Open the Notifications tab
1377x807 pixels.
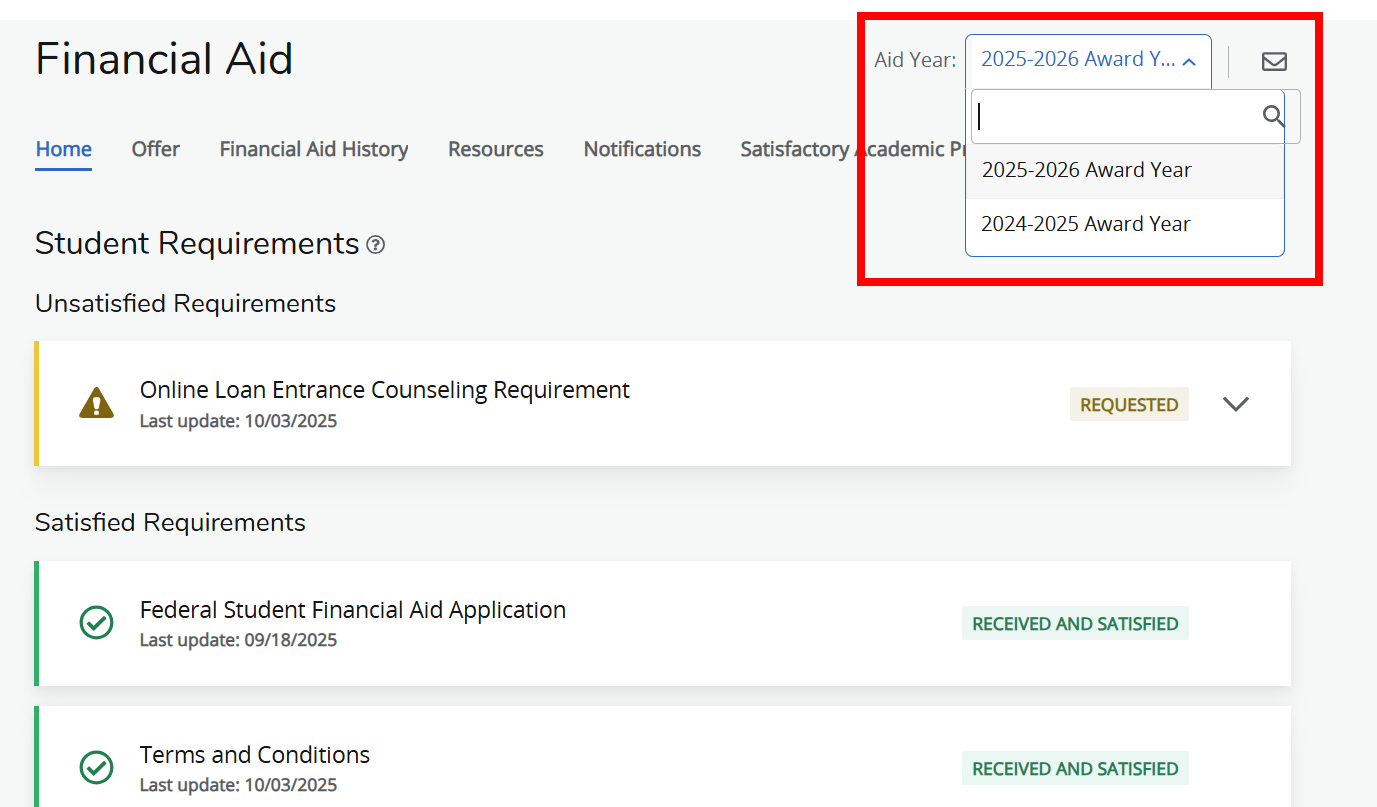(x=642, y=148)
